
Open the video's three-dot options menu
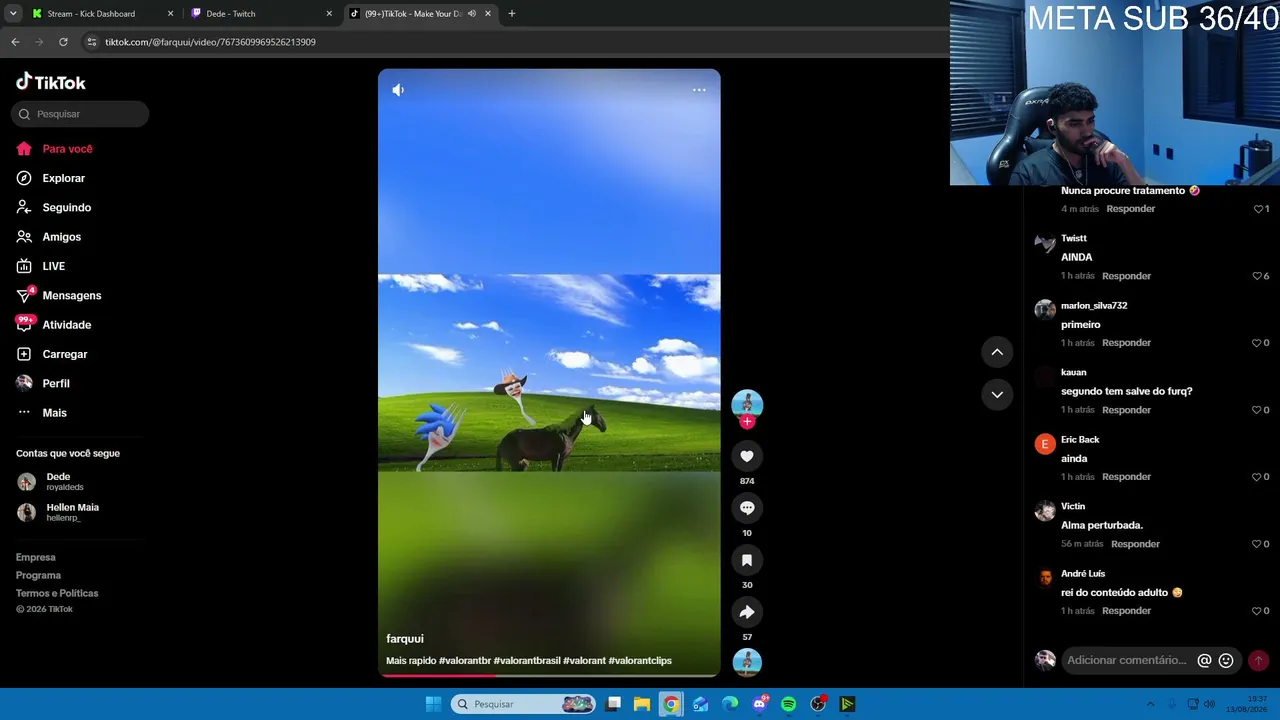coord(699,90)
